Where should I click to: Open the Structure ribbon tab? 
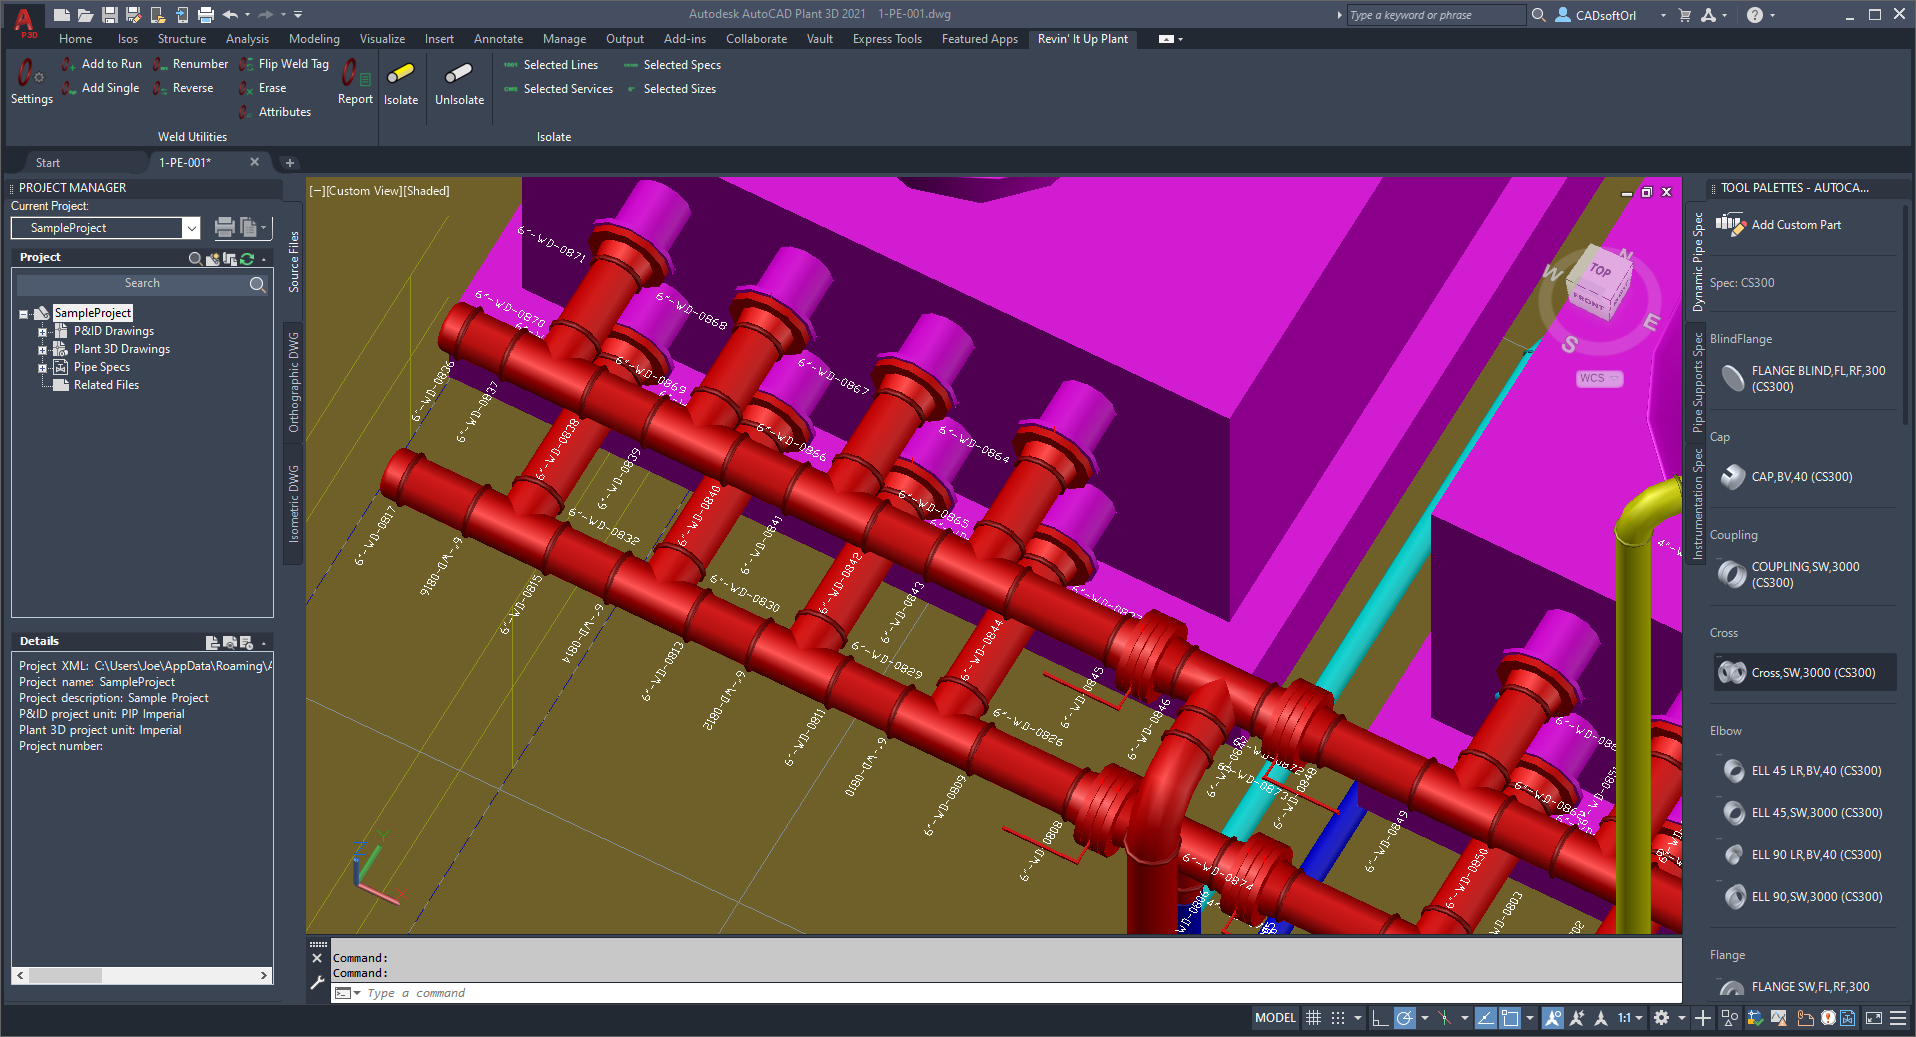[181, 39]
